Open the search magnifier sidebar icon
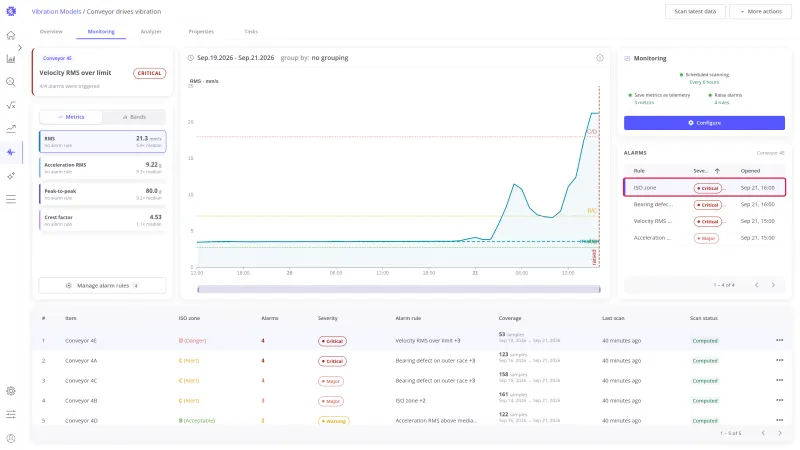The width and height of the screenshot is (800, 450). tap(11, 82)
